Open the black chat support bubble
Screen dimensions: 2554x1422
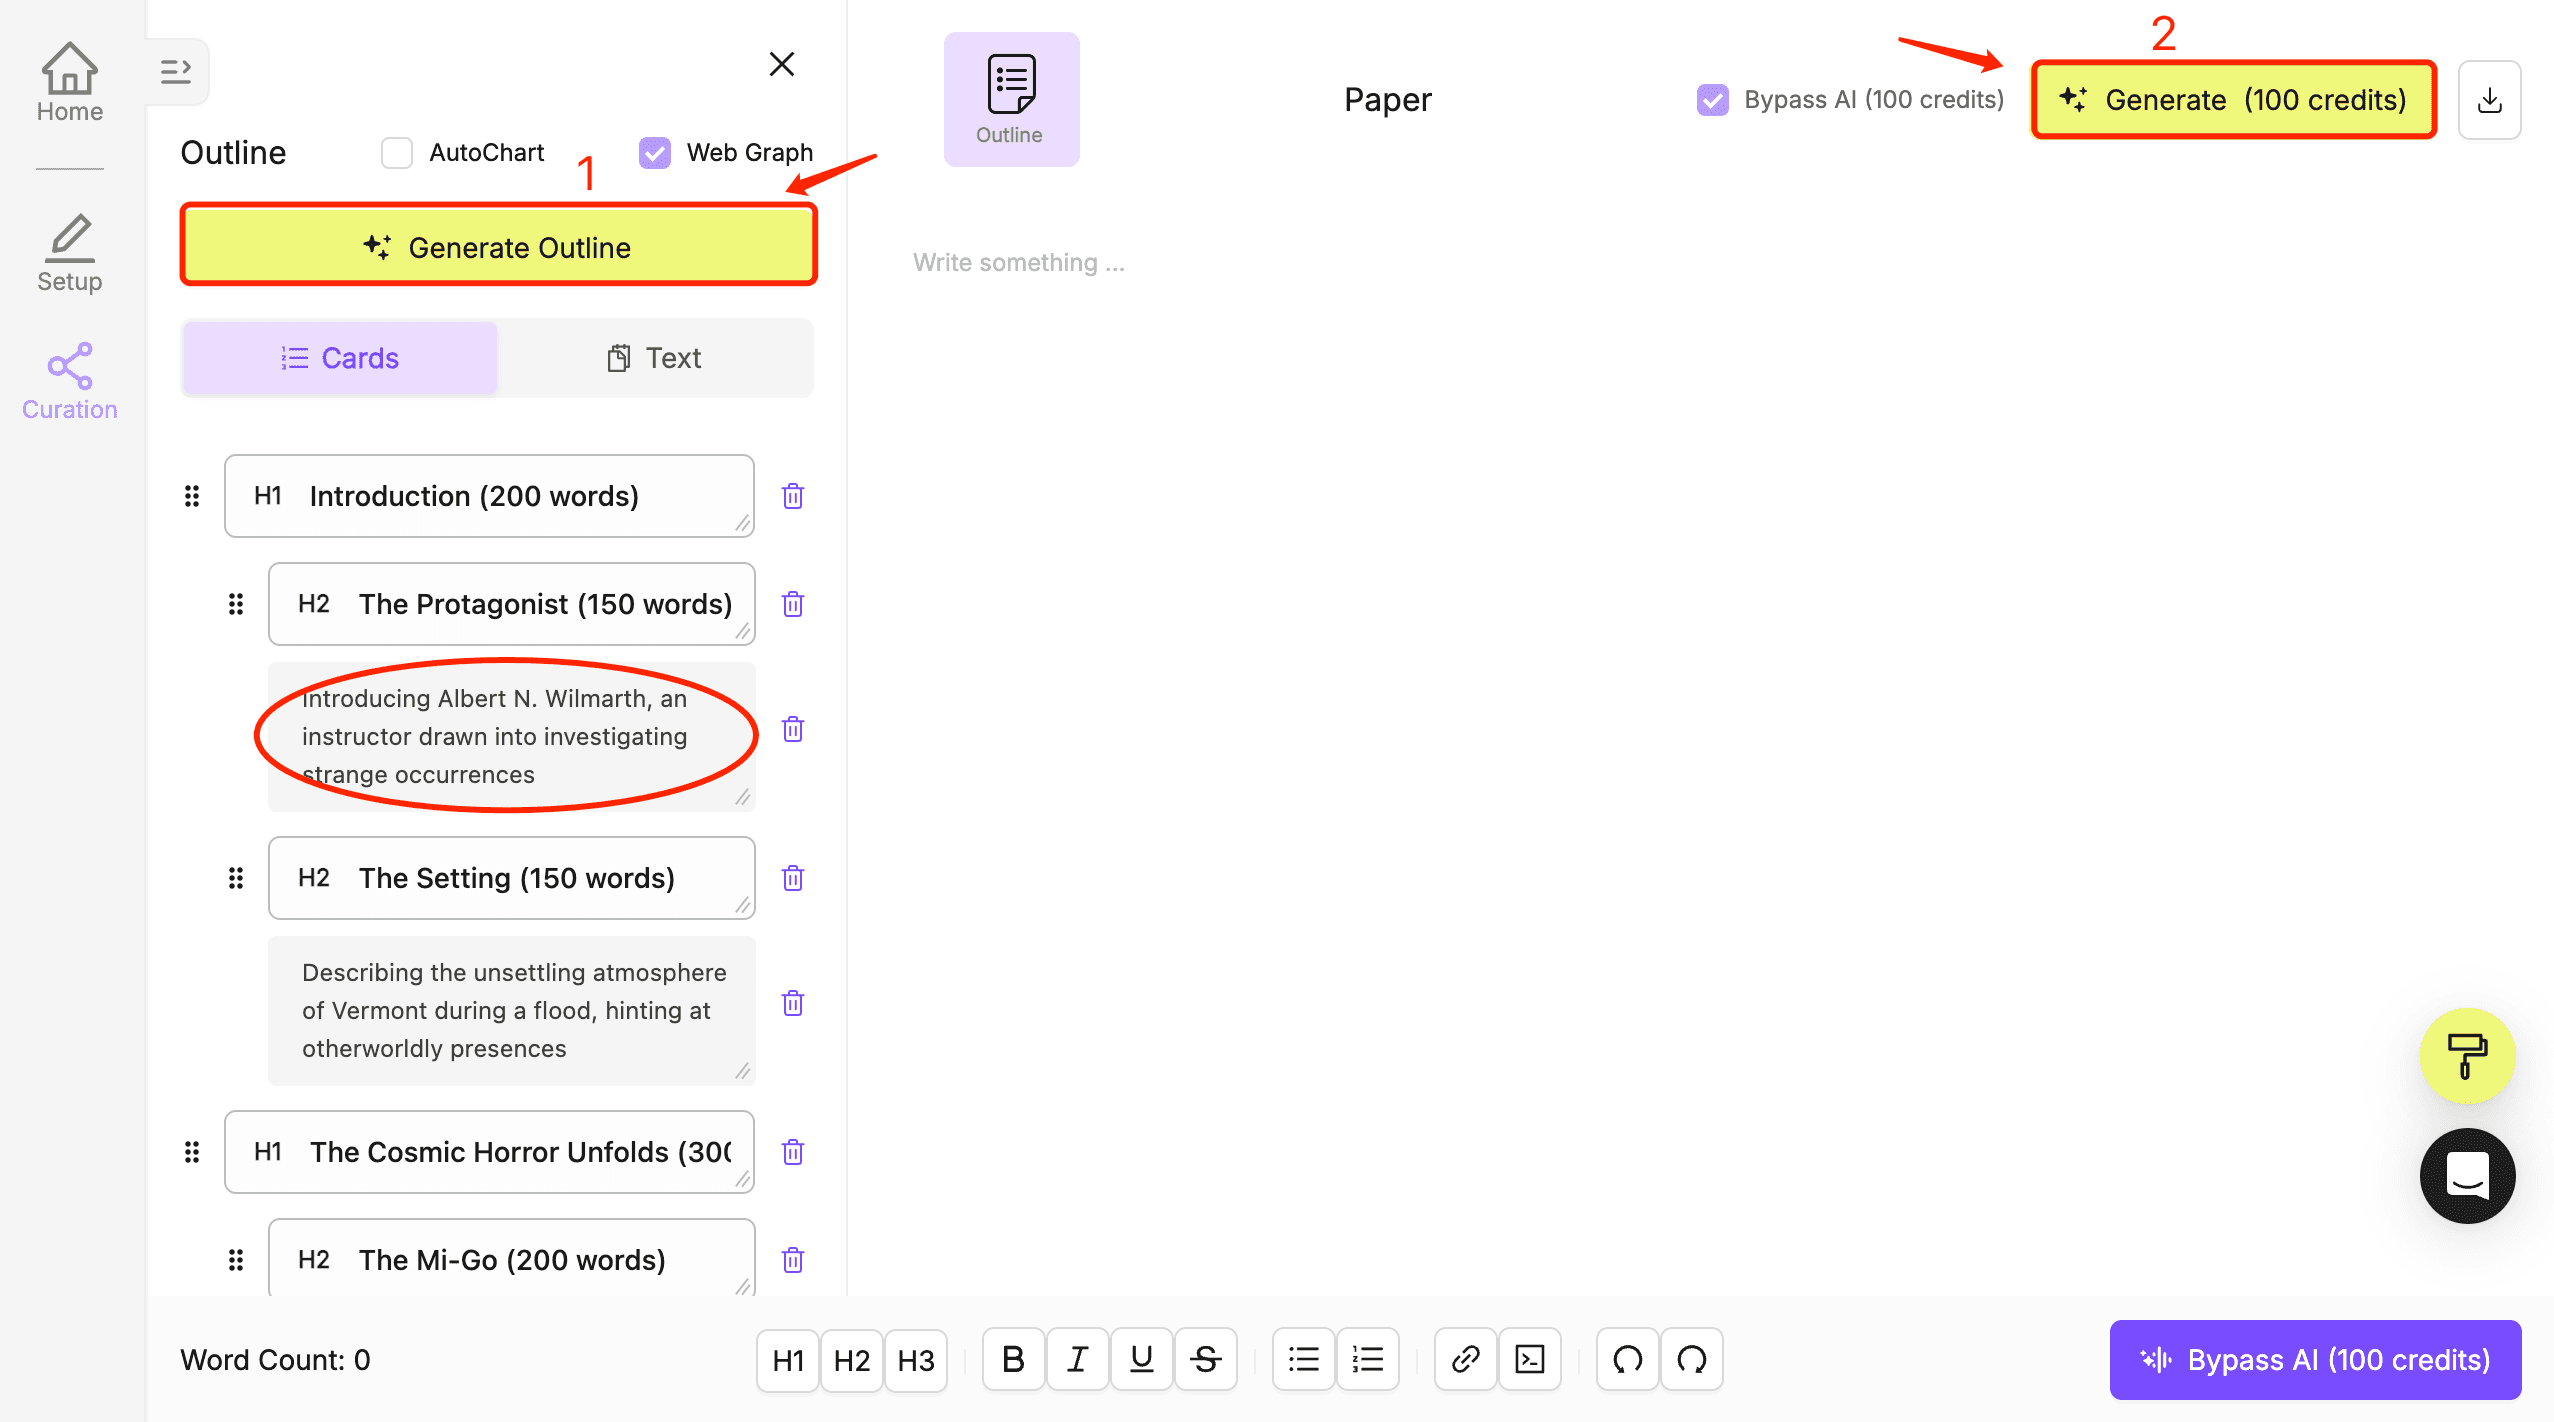pos(2466,1176)
